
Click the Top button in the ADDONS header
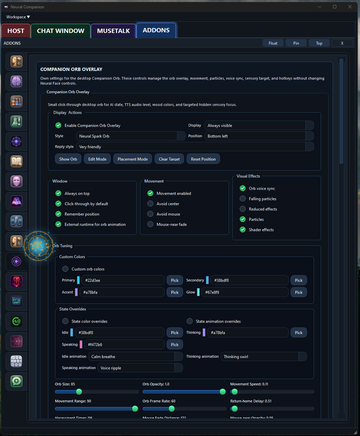pyautogui.click(x=319, y=43)
